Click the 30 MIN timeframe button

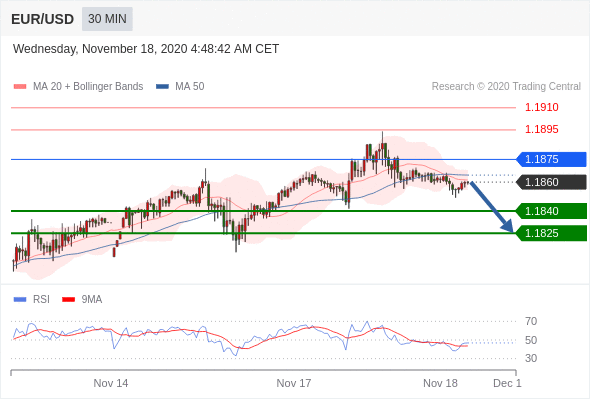[x=107, y=19]
